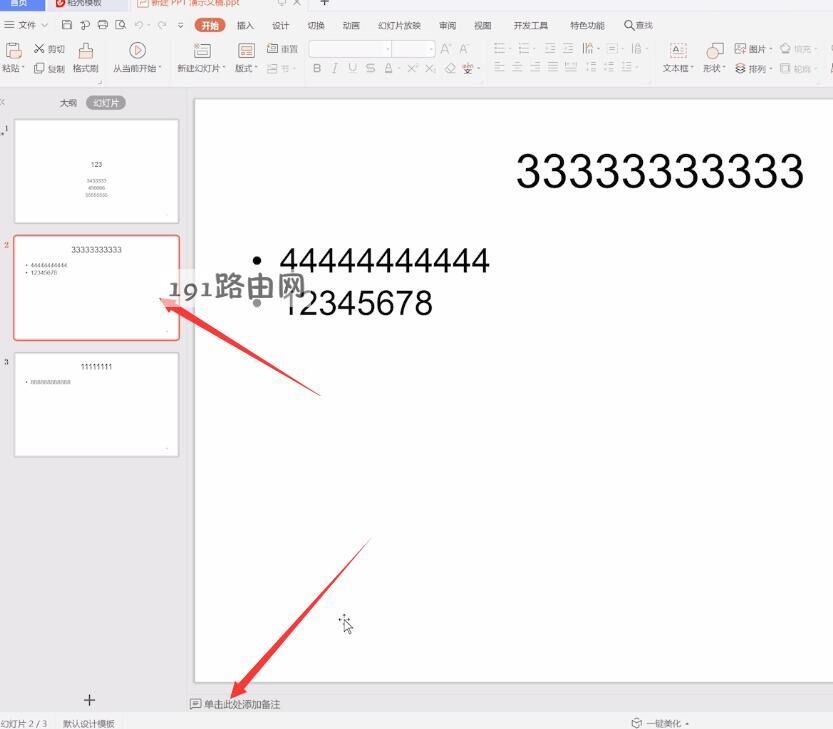Viewport: 833px width, 729px height.
Task: Open the View (视图) tab
Action: [482, 25]
